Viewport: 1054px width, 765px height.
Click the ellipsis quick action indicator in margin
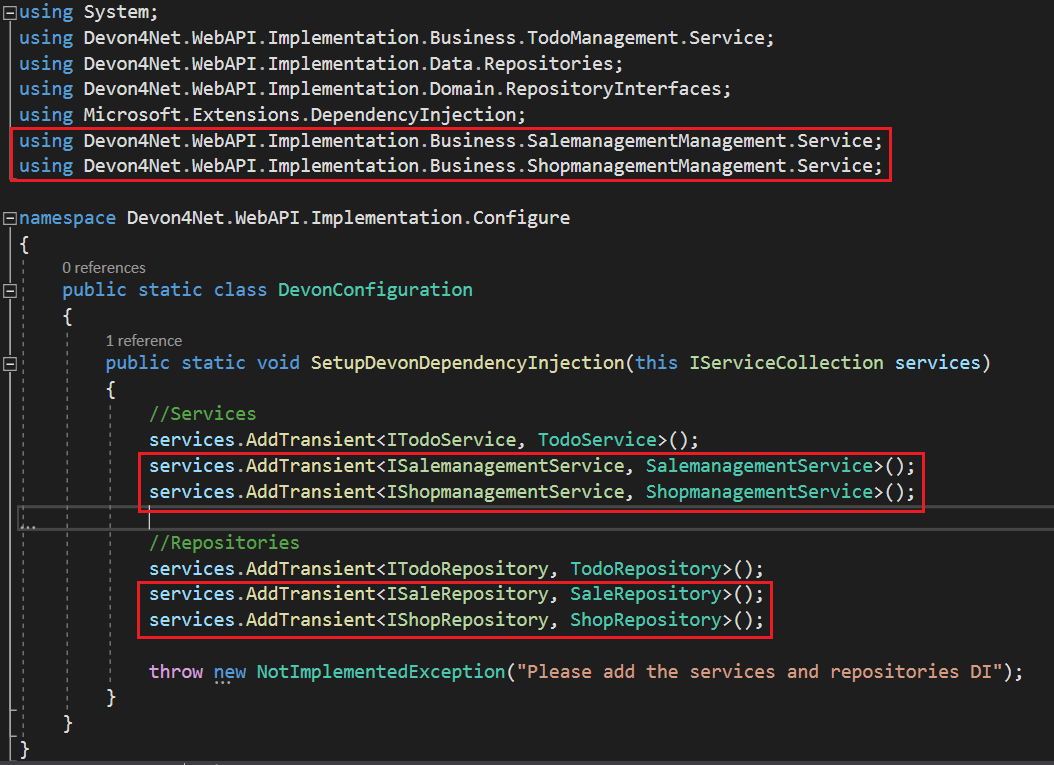click(x=26, y=524)
